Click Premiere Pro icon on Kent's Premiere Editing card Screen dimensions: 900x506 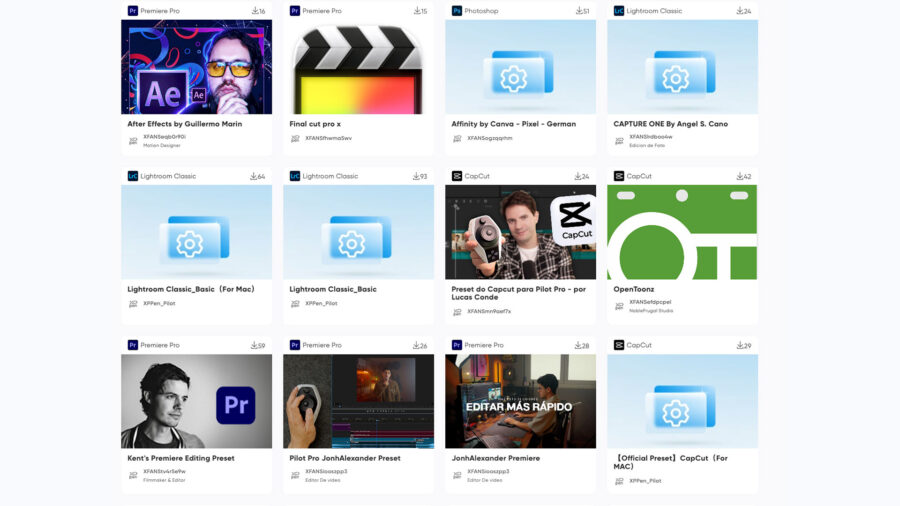[x=133, y=345]
